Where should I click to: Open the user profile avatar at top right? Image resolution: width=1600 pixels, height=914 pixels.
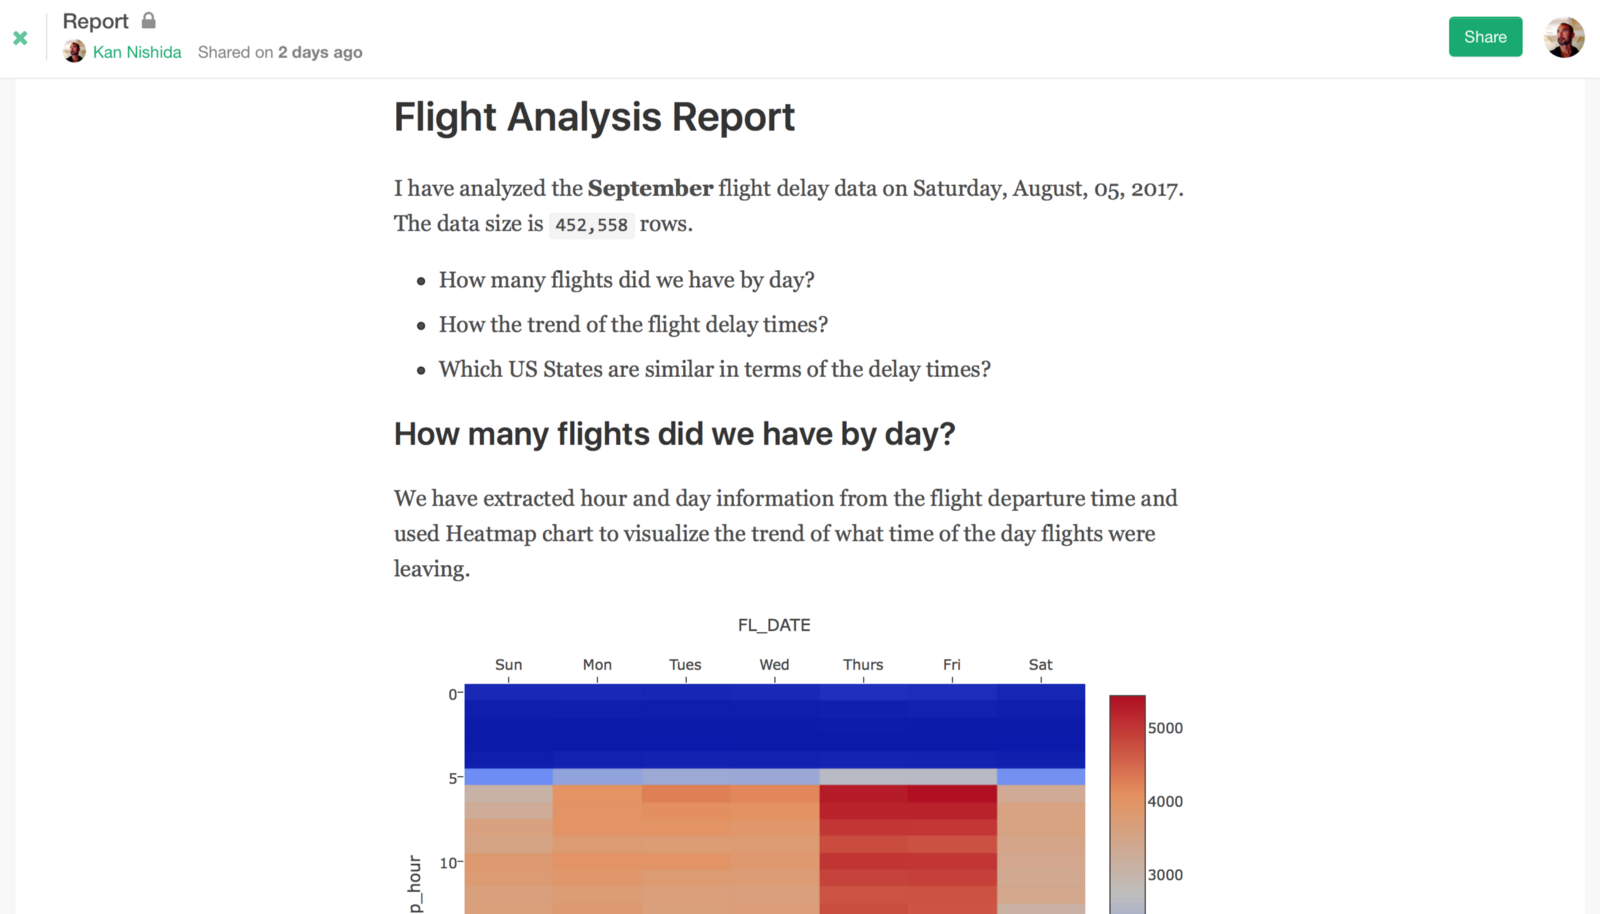click(1564, 37)
